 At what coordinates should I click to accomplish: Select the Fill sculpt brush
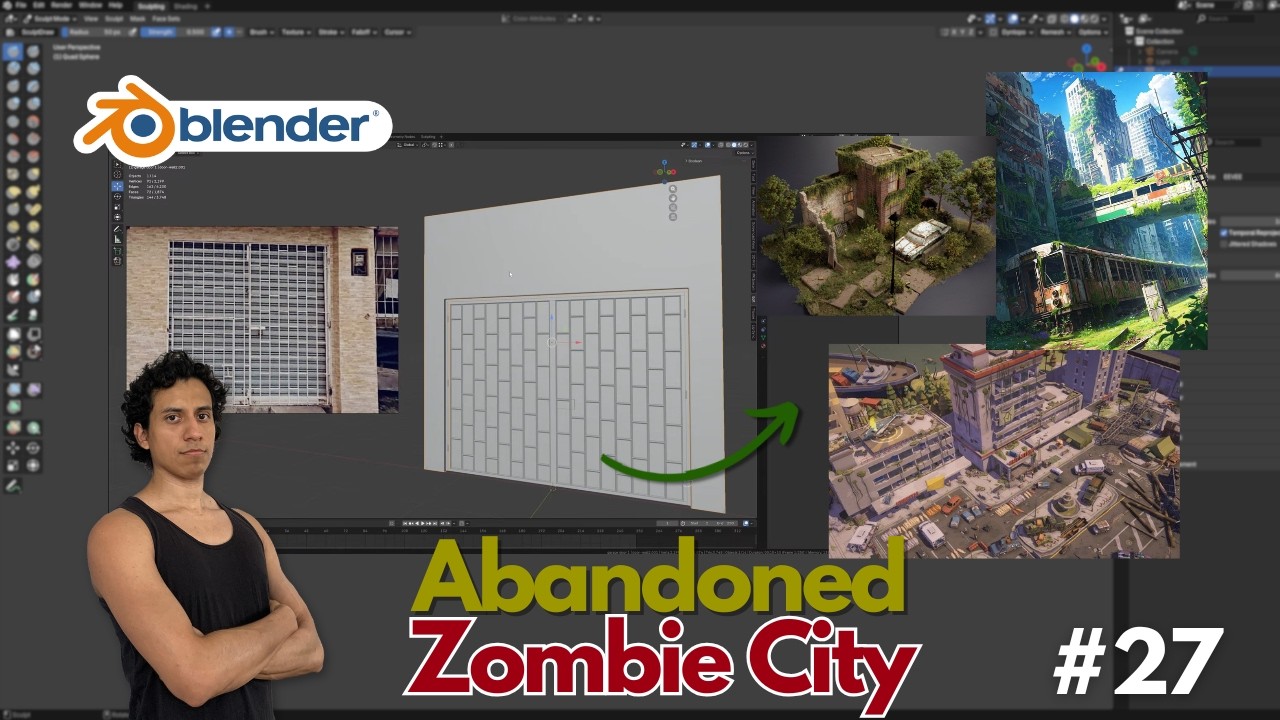pyautogui.click(x=33, y=138)
